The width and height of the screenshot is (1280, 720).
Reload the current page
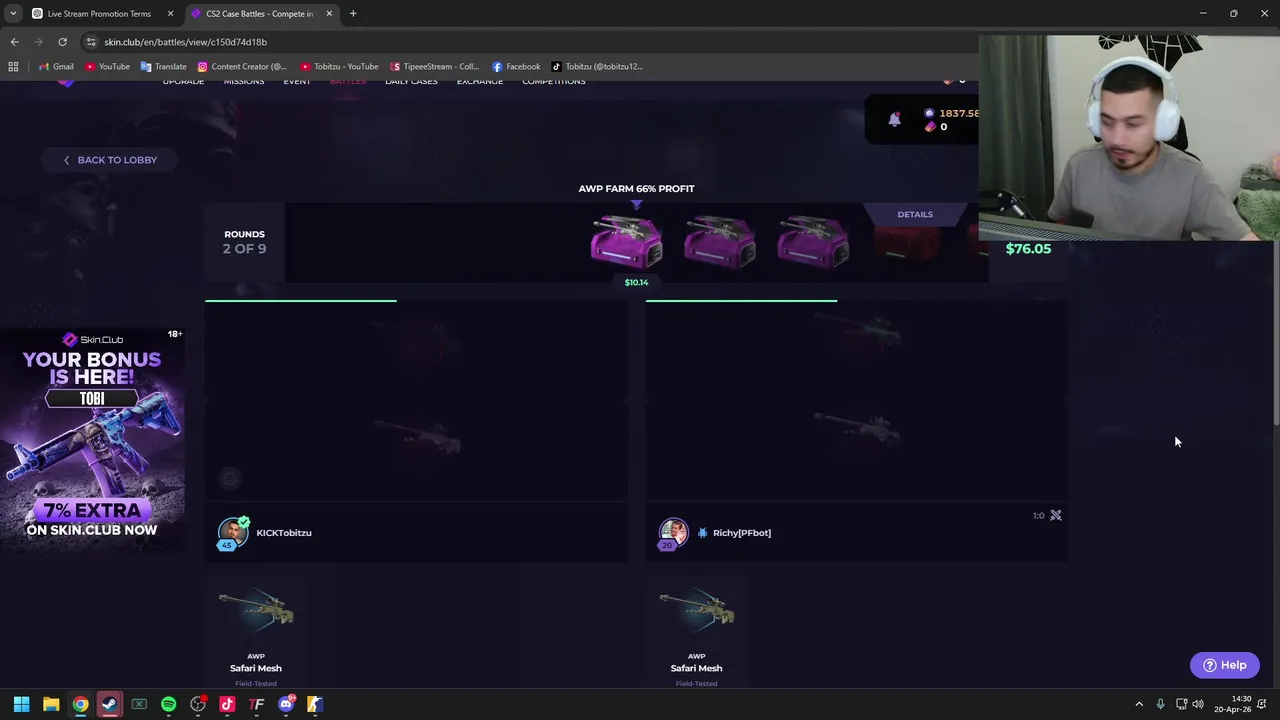tap(62, 42)
